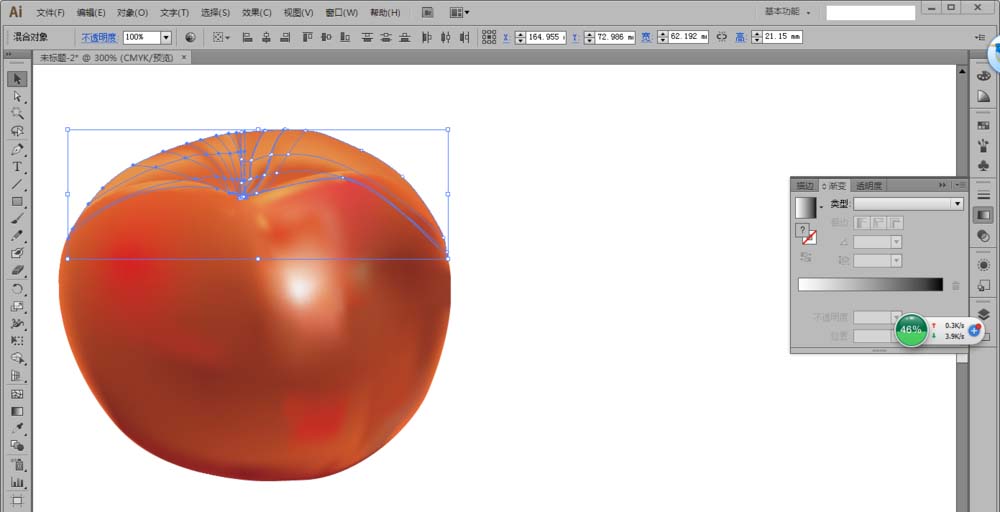Select the Rectangle tool
Viewport: 1000px width, 512px height.
click(x=17, y=201)
